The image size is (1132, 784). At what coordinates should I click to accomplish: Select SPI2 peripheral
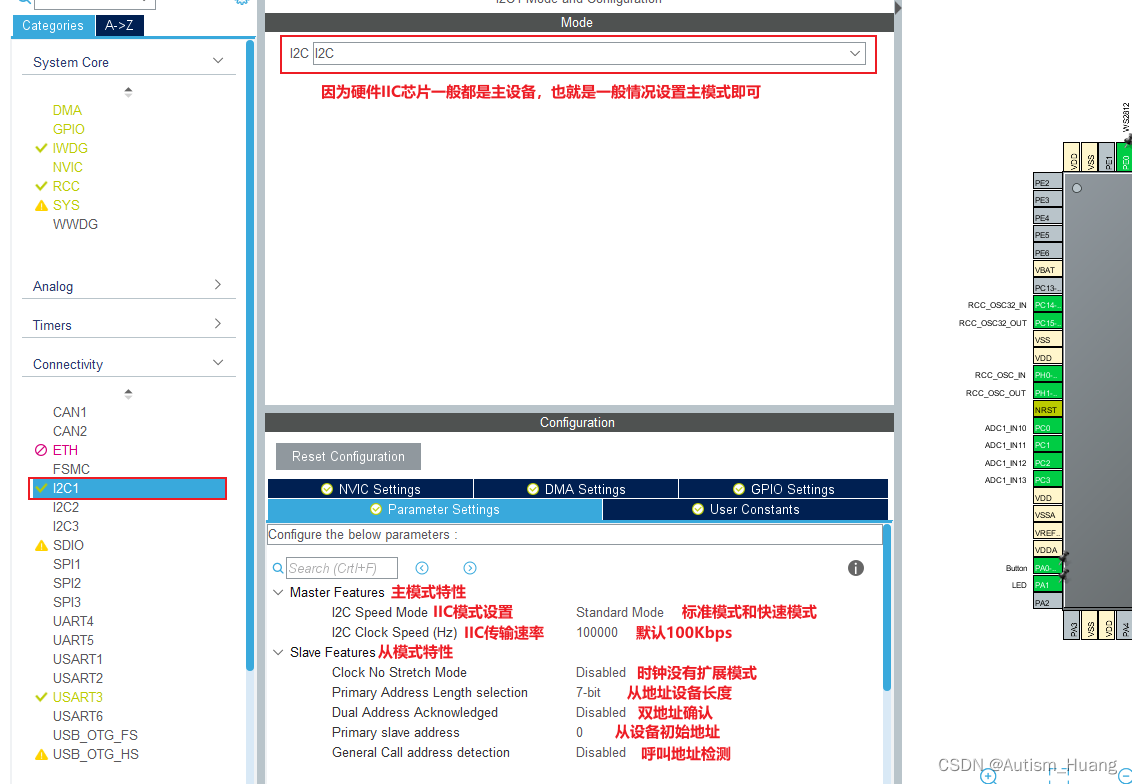coord(66,583)
